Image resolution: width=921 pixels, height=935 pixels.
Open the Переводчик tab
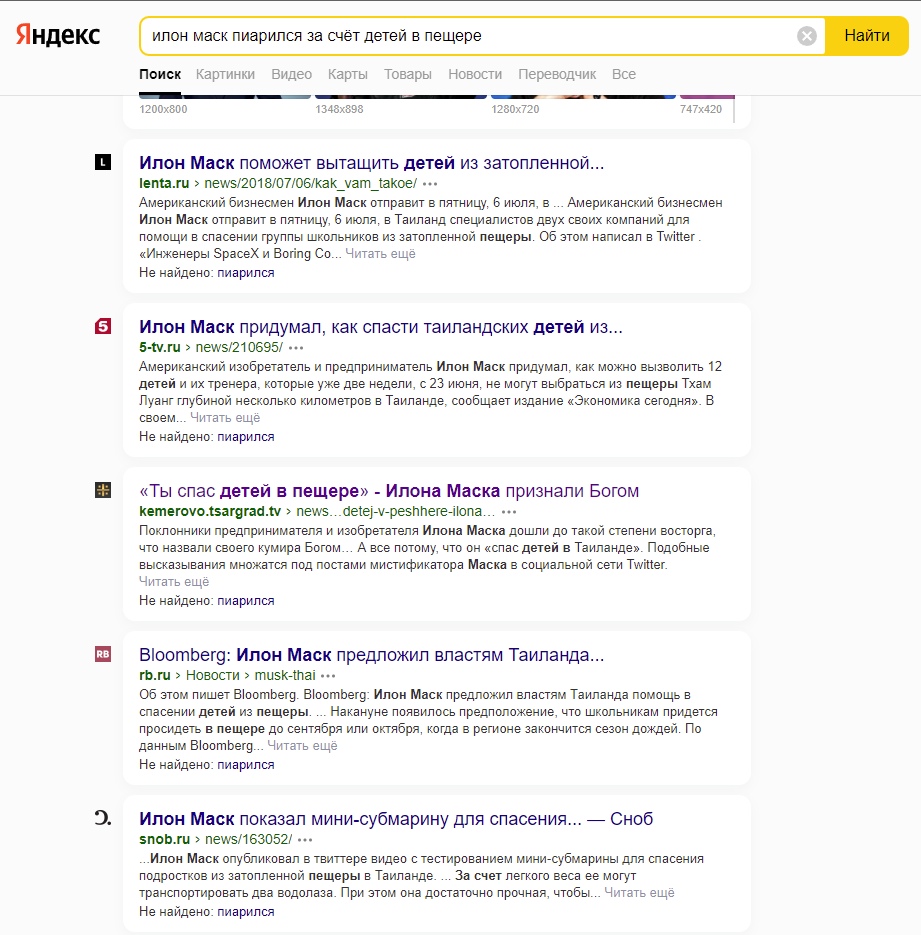pos(557,75)
